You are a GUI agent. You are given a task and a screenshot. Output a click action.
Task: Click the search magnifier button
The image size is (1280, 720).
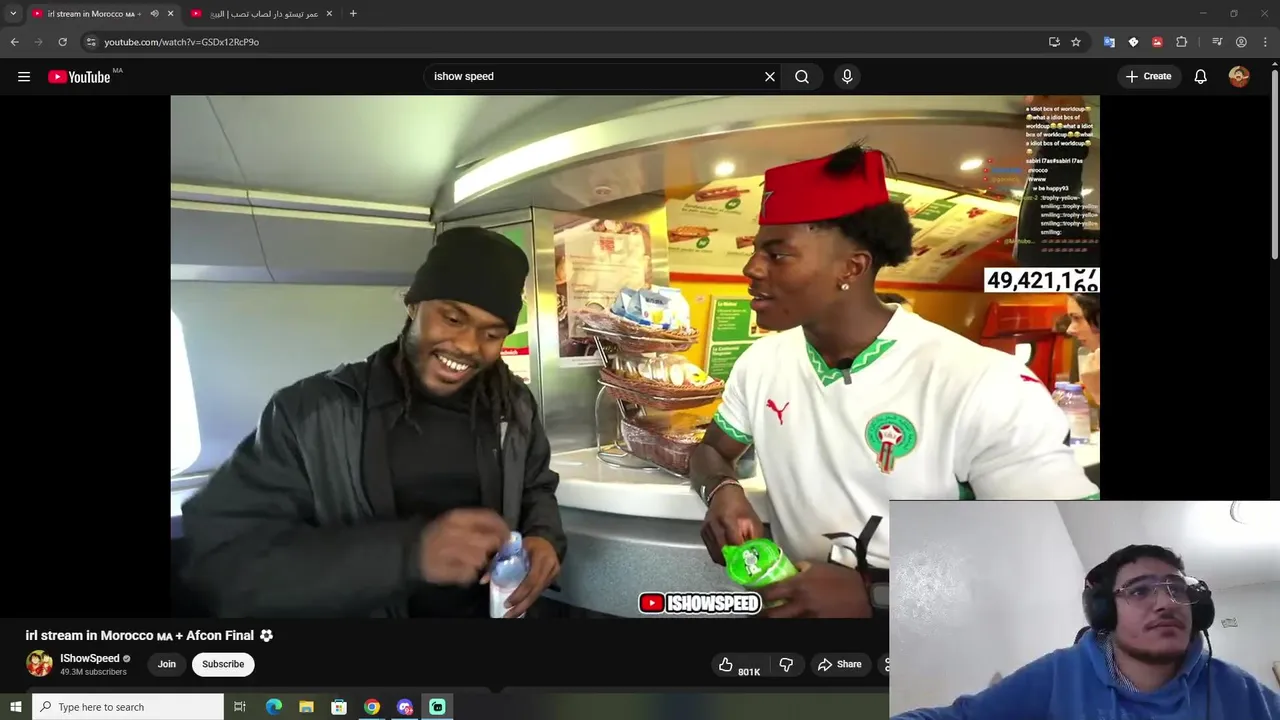[802, 76]
